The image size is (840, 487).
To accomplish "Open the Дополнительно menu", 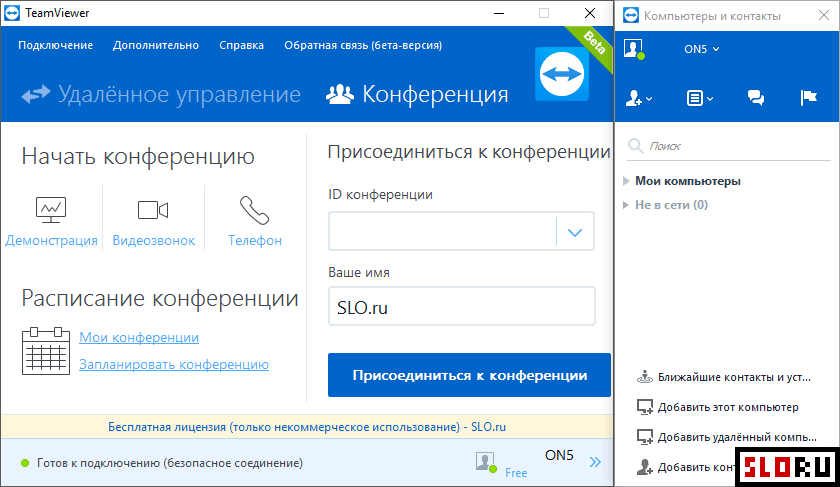I will point(155,46).
